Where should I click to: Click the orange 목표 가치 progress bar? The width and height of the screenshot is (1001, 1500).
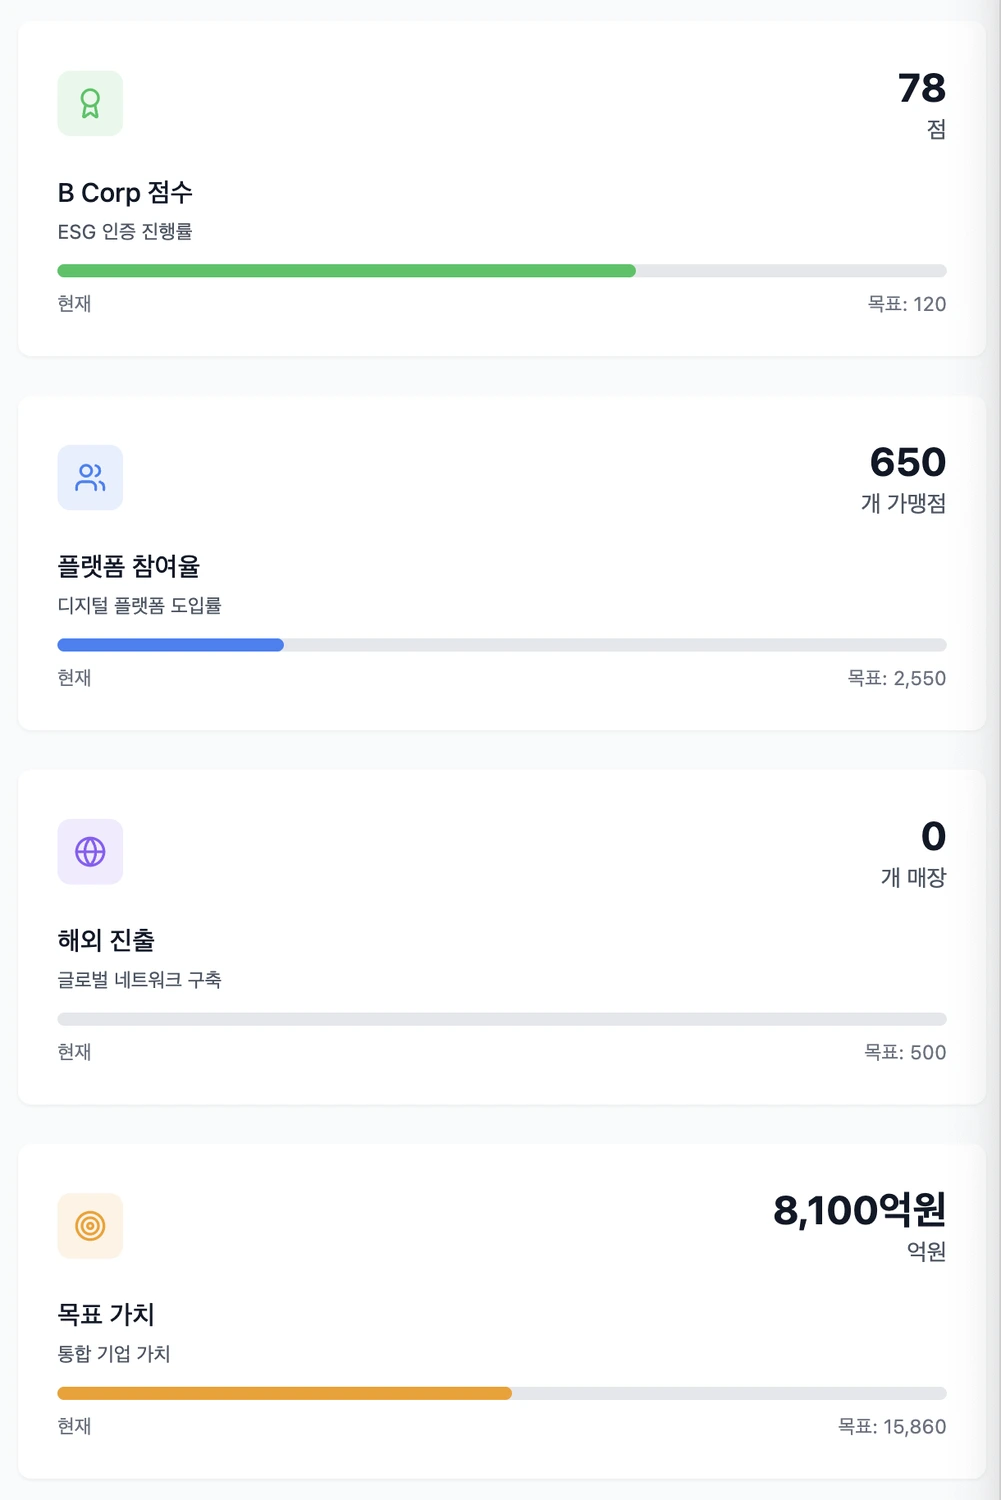tap(285, 1393)
